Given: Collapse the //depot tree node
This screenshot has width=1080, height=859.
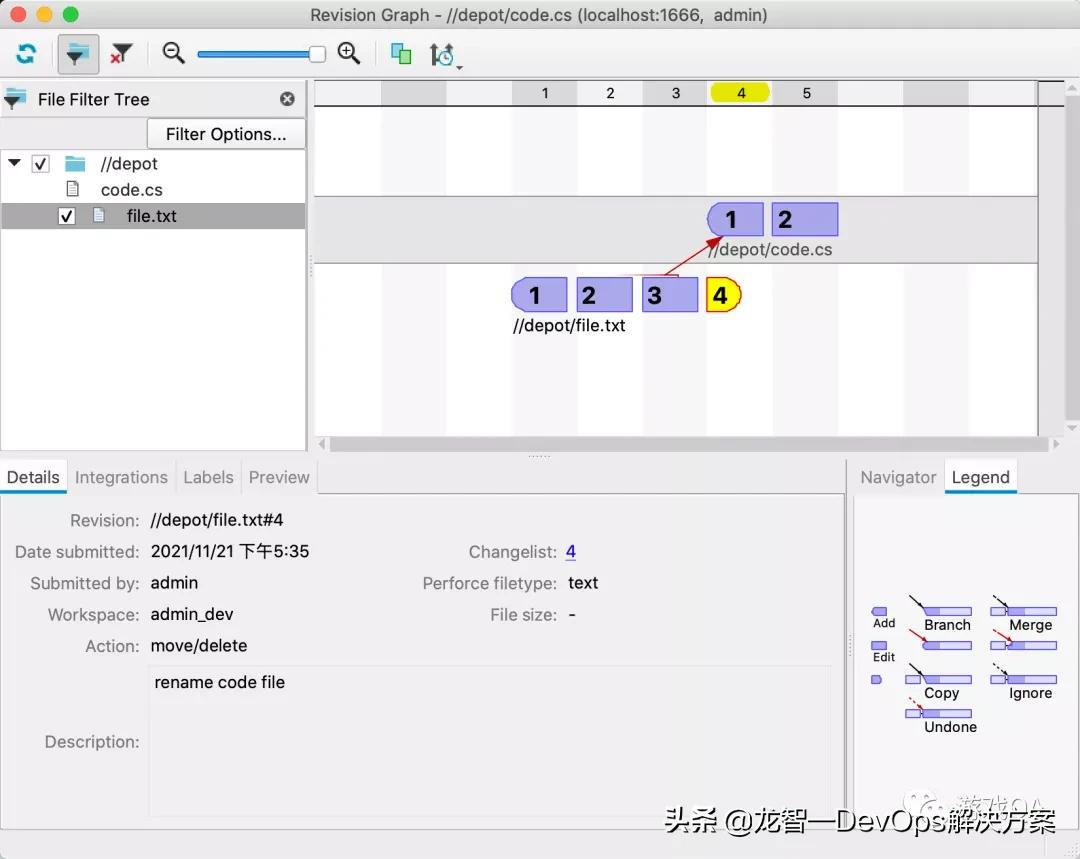Looking at the screenshot, I should (15, 163).
